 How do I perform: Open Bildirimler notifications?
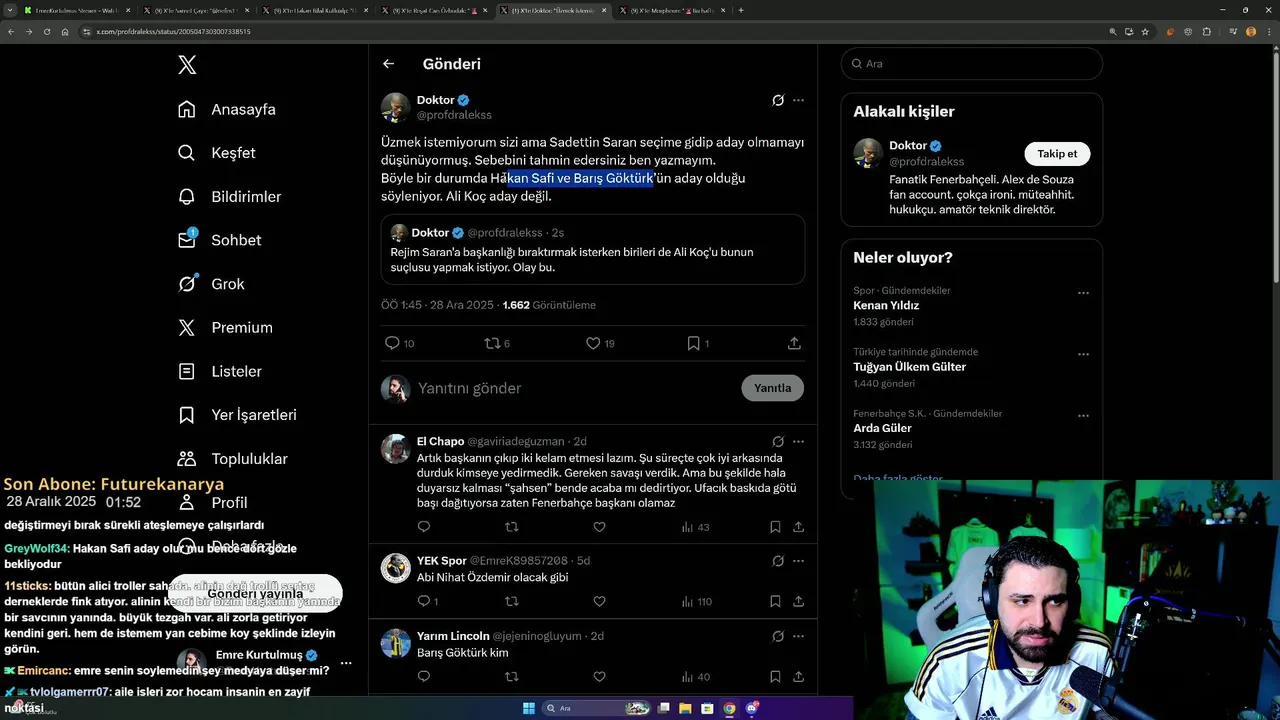click(228, 197)
